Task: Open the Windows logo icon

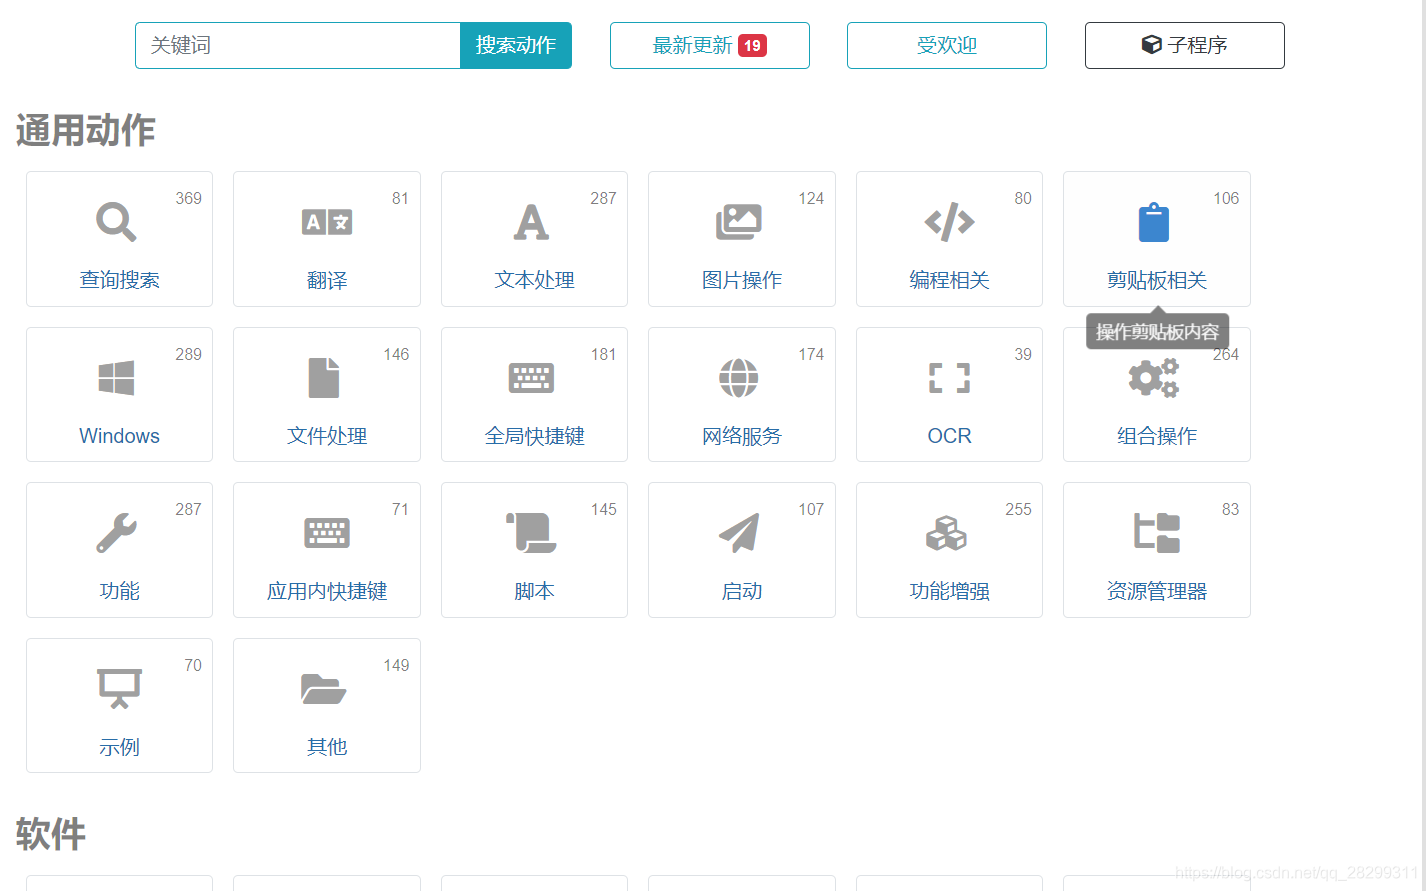Action: click(x=116, y=378)
